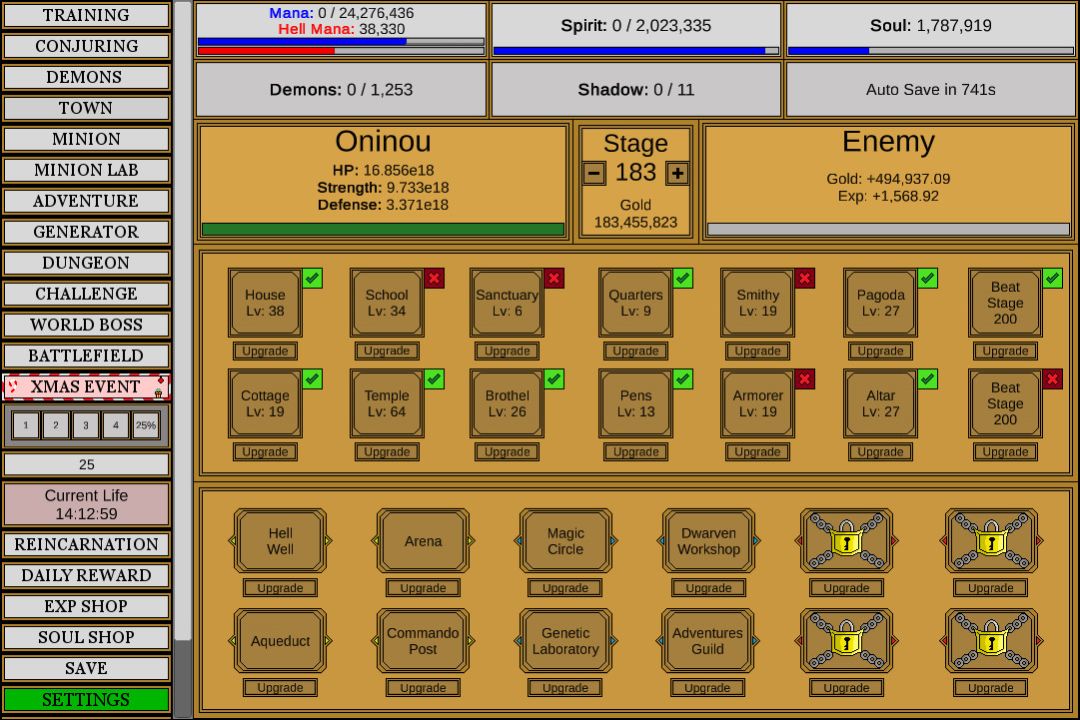Click the green SETTINGS button
This screenshot has width=1080, height=720.
point(86,699)
